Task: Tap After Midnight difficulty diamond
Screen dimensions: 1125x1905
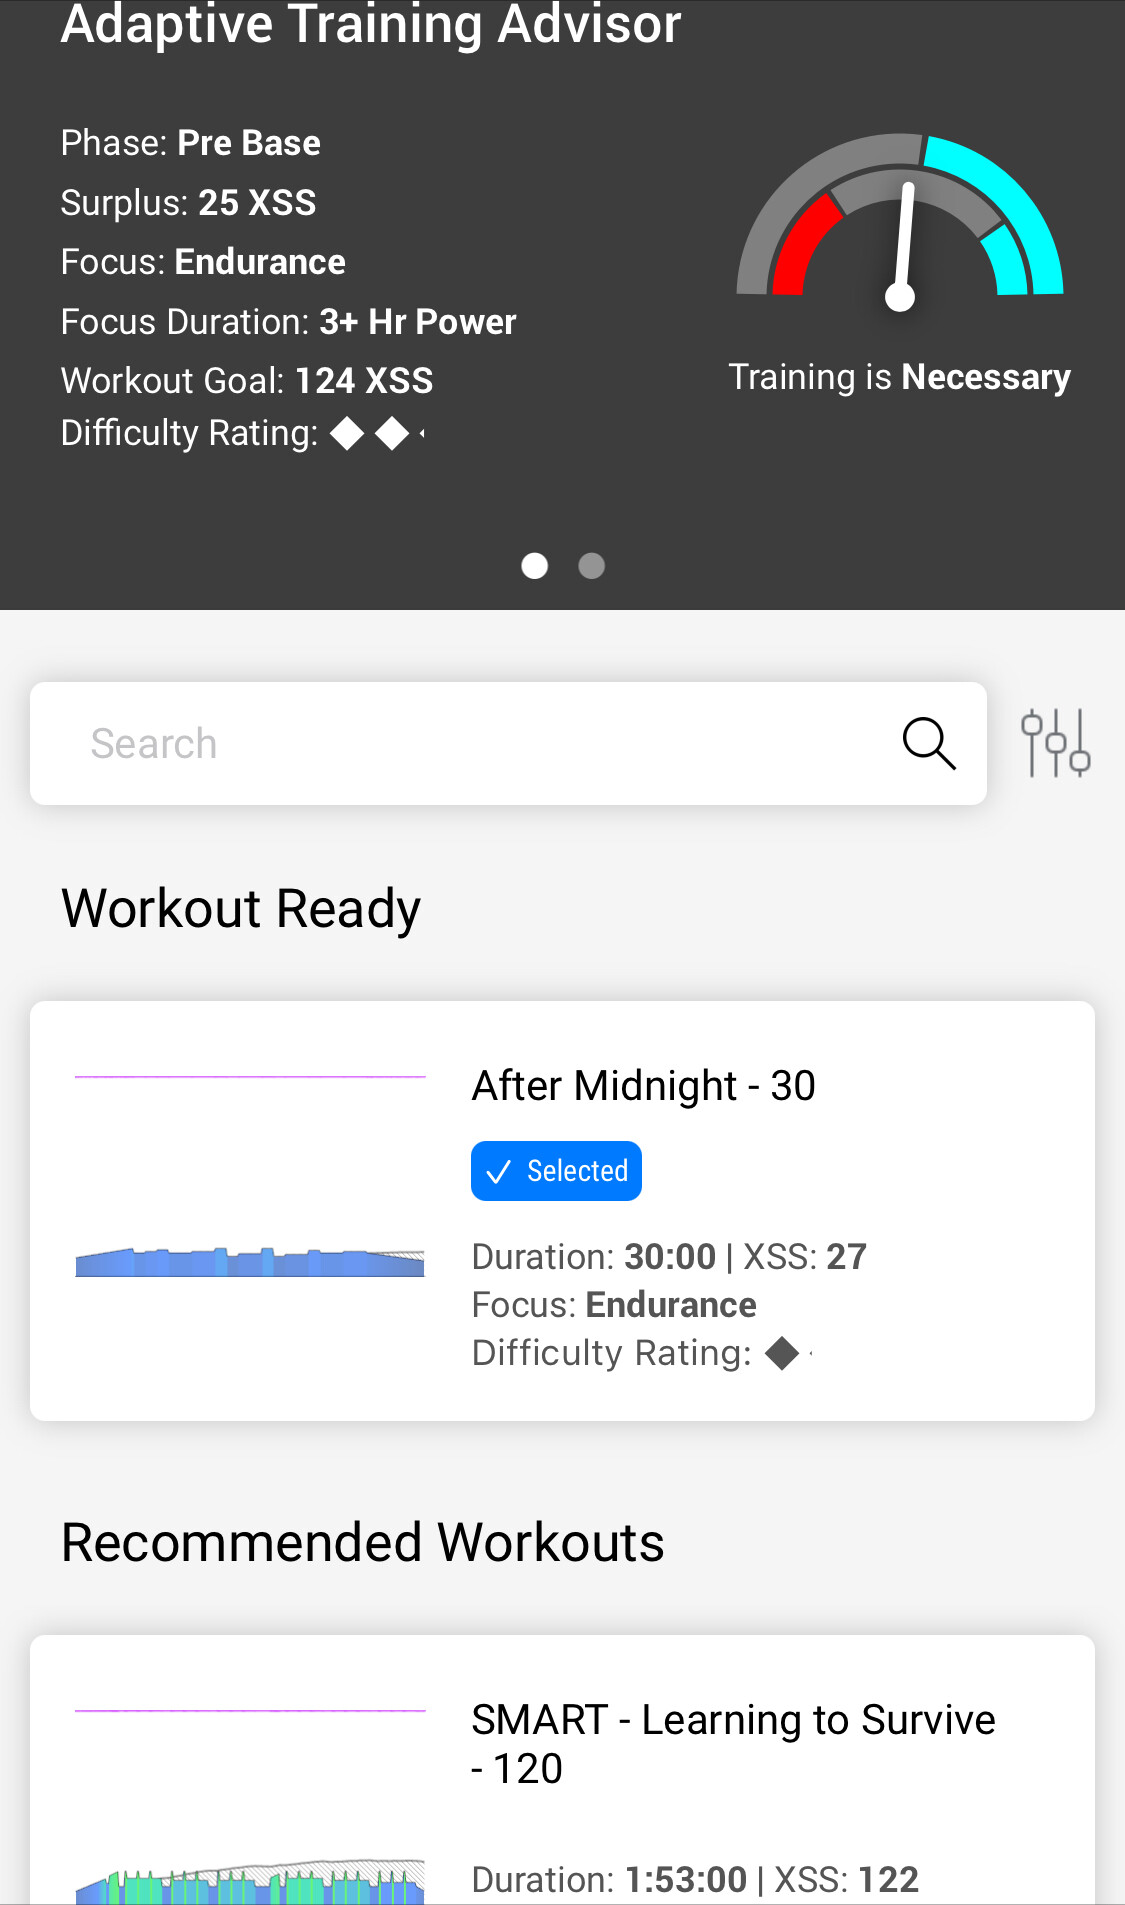Action: click(x=782, y=1354)
